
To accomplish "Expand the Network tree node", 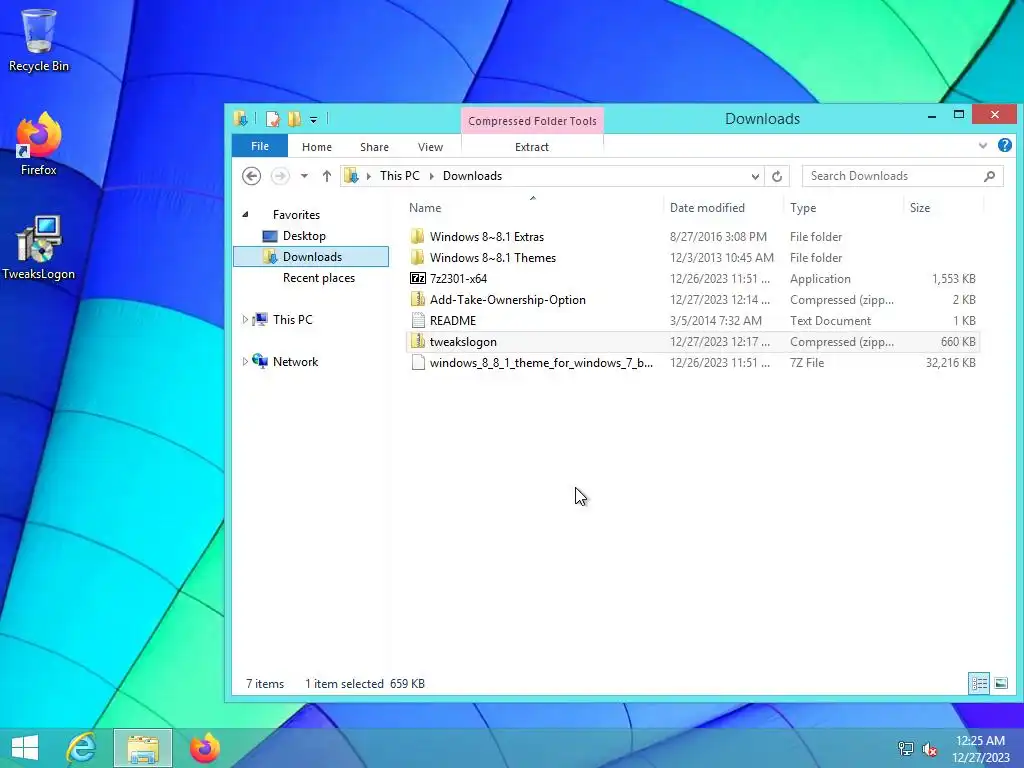I will [x=245, y=361].
